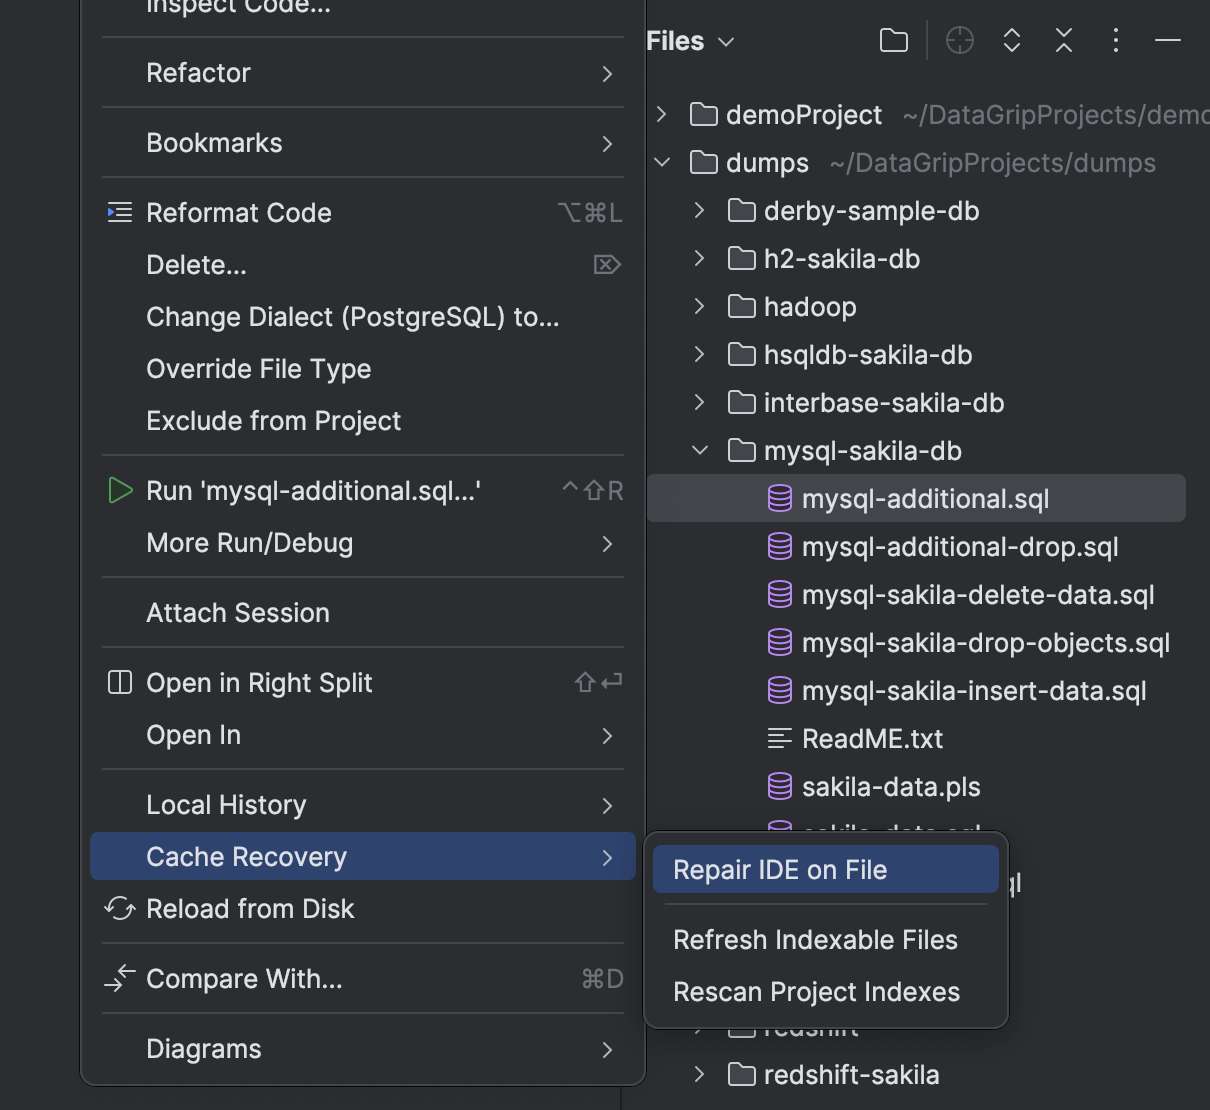This screenshot has width=1210, height=1110.
Task: Click the text file icon beside ReadME.txt
Action: click(x=779, y=738)
